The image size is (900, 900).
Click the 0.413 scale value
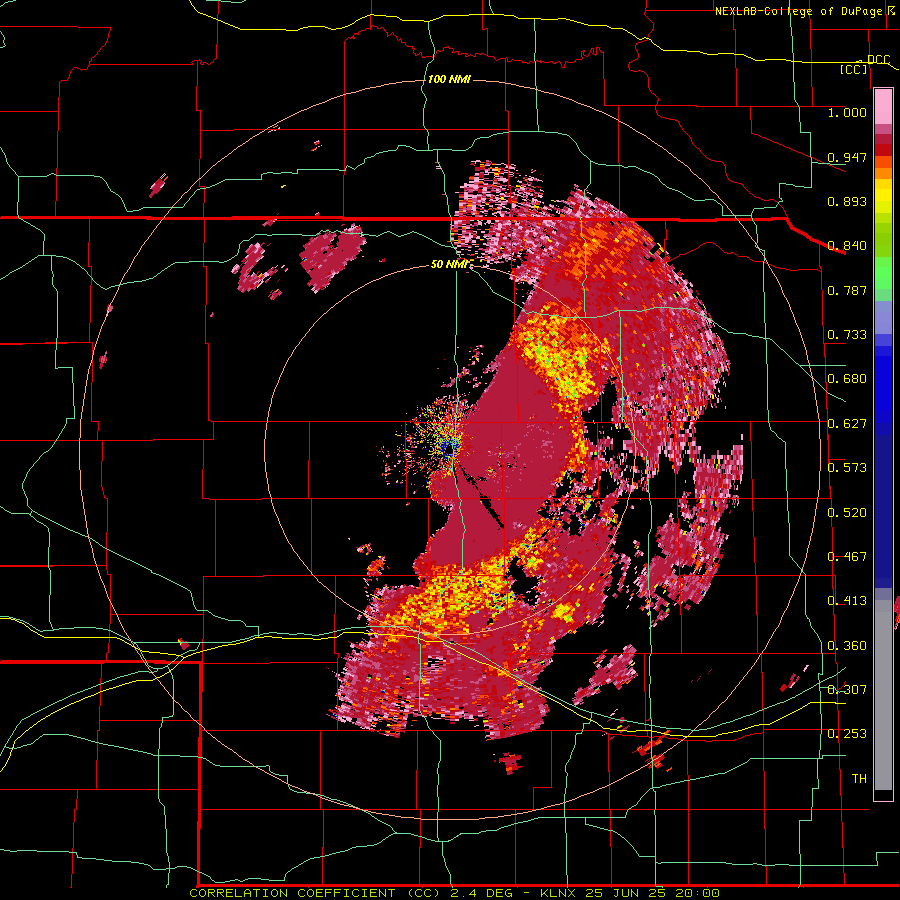(847, 601)
